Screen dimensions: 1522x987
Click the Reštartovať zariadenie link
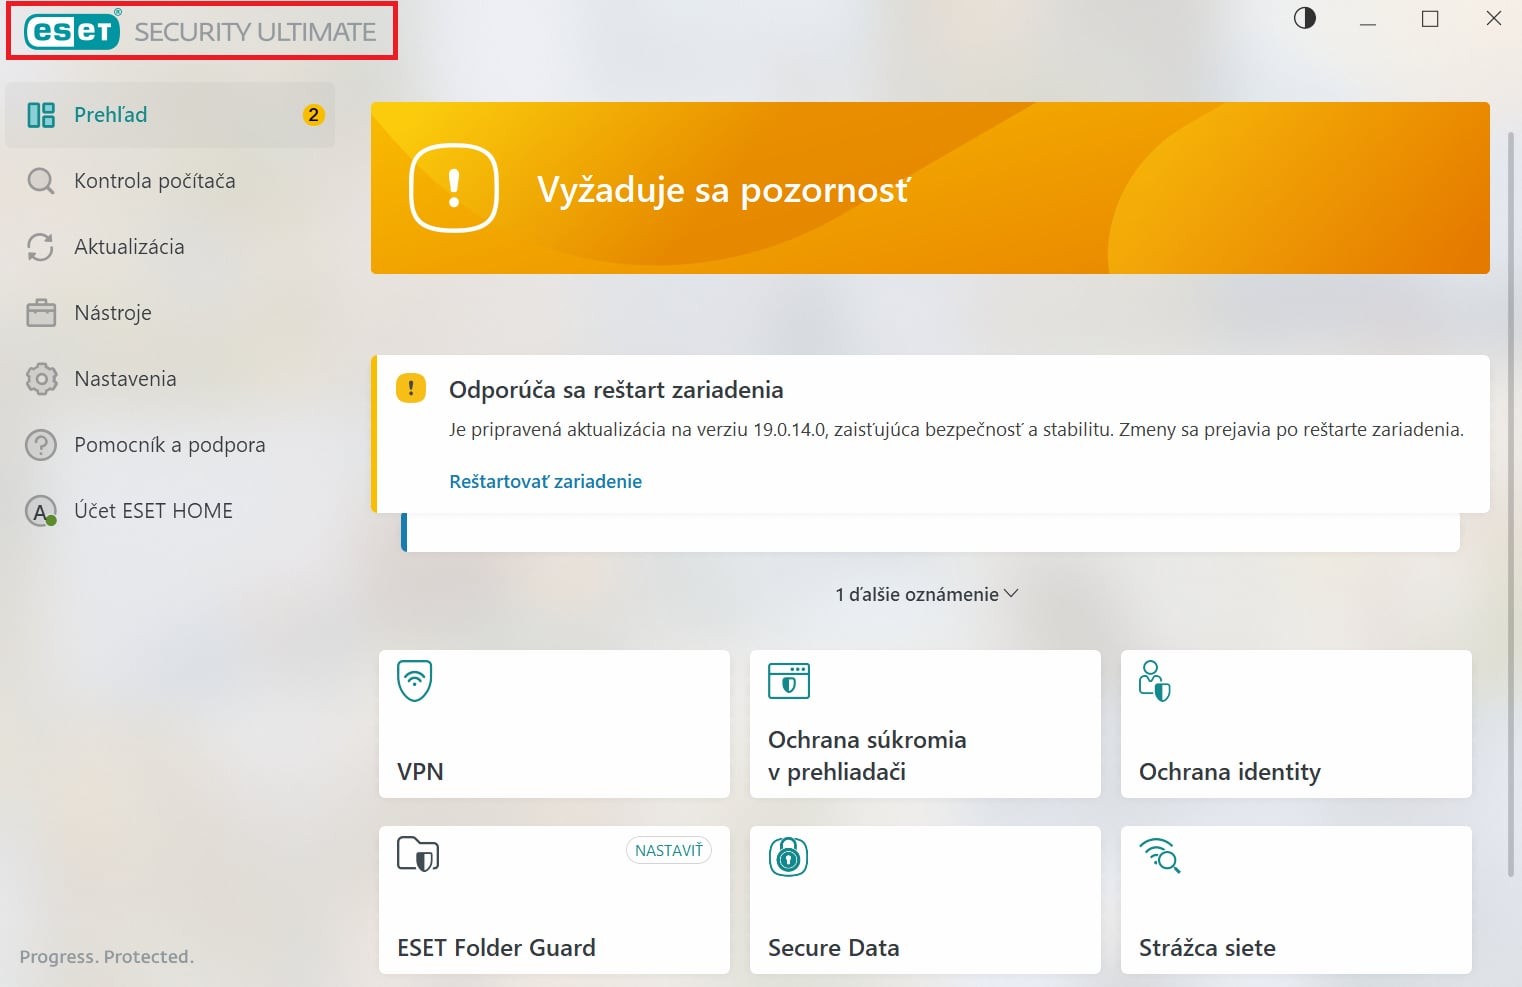coord(545,481)
